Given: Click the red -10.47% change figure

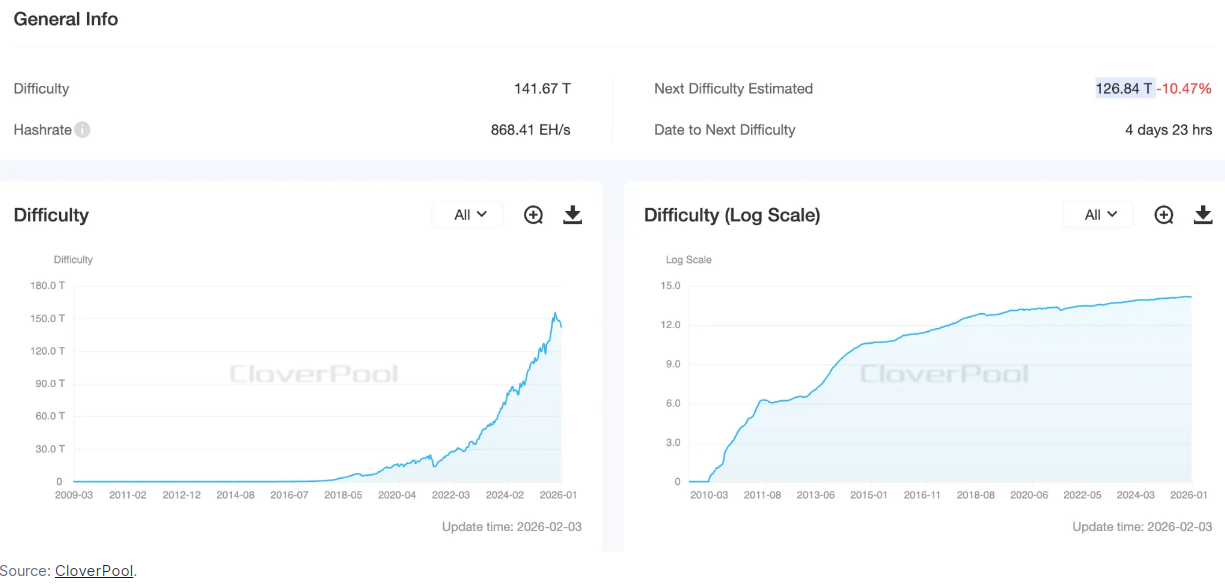Looking at the screenshot, I should coord(1185,89).
